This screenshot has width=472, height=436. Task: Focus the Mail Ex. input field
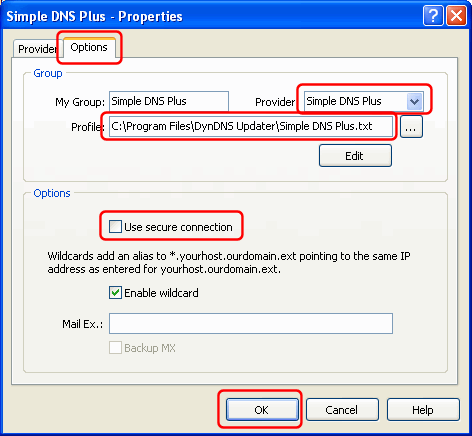coord(251,323)
